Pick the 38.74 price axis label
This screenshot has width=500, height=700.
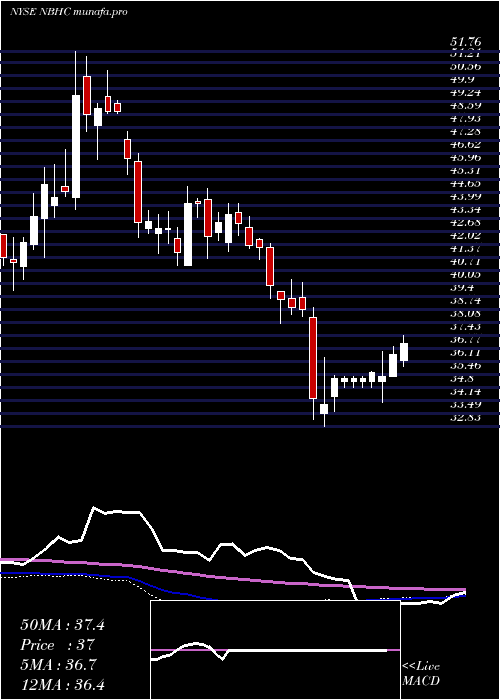click(466, 300)
